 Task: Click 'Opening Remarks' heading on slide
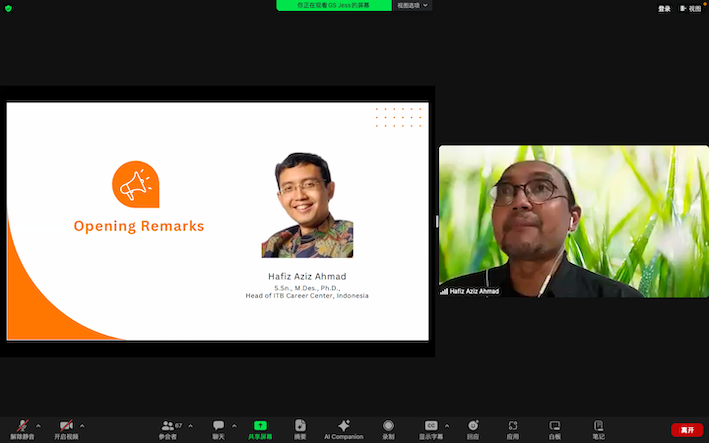(139, 226)
